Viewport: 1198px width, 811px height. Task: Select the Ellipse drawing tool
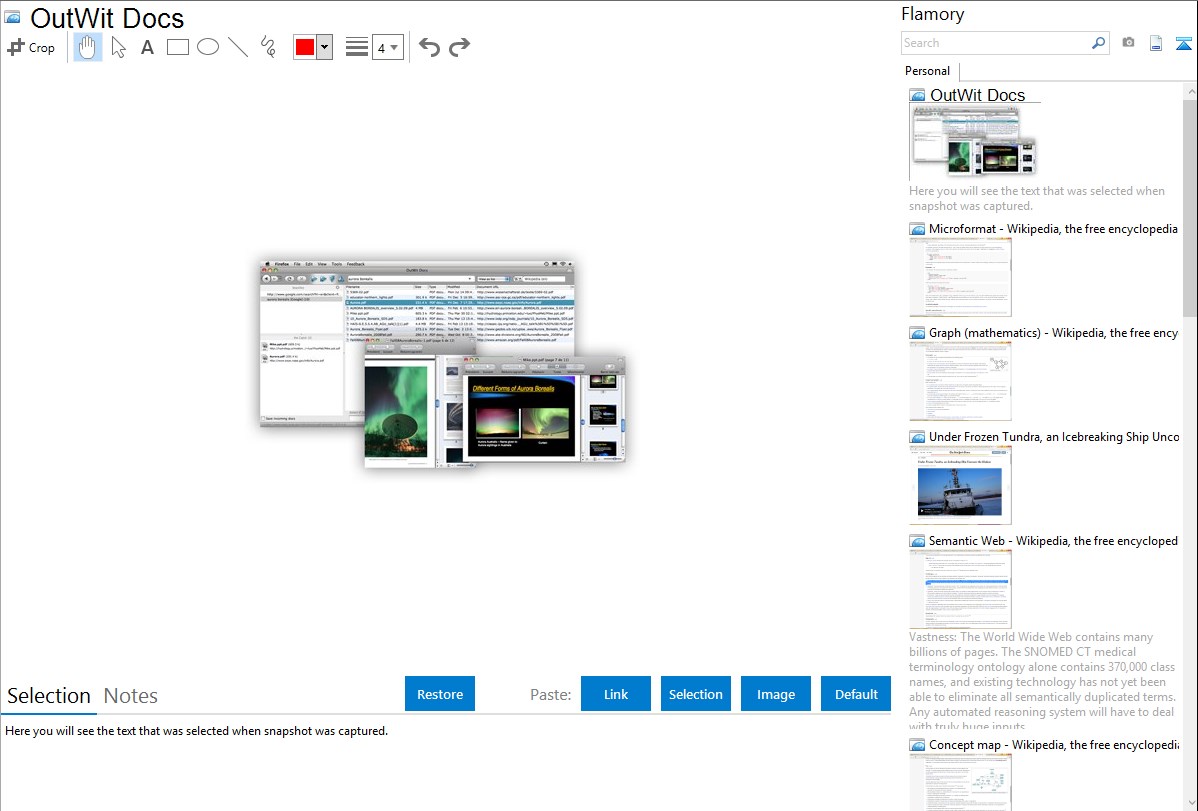208,47
